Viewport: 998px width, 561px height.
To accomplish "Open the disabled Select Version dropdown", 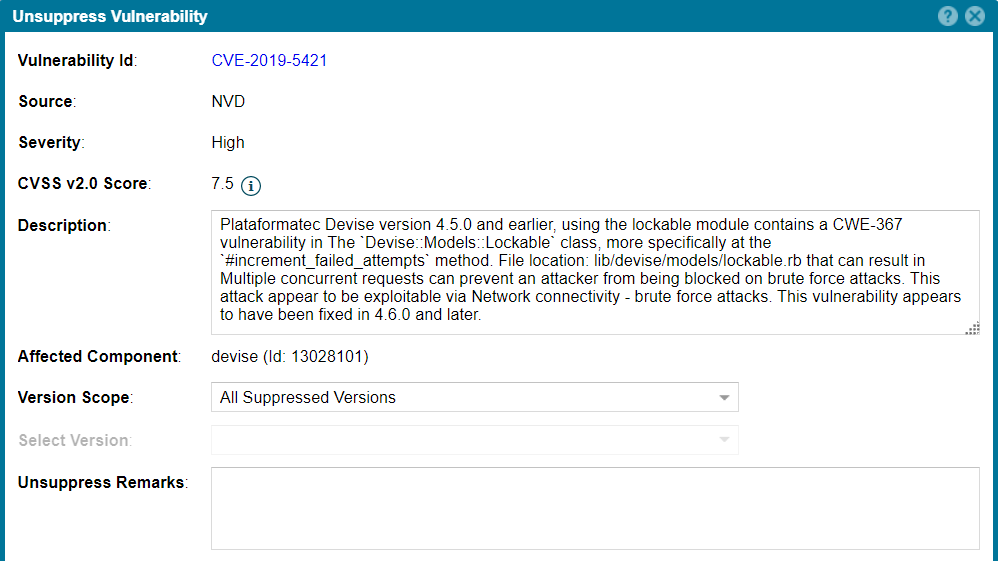I will tap(475, 440).
